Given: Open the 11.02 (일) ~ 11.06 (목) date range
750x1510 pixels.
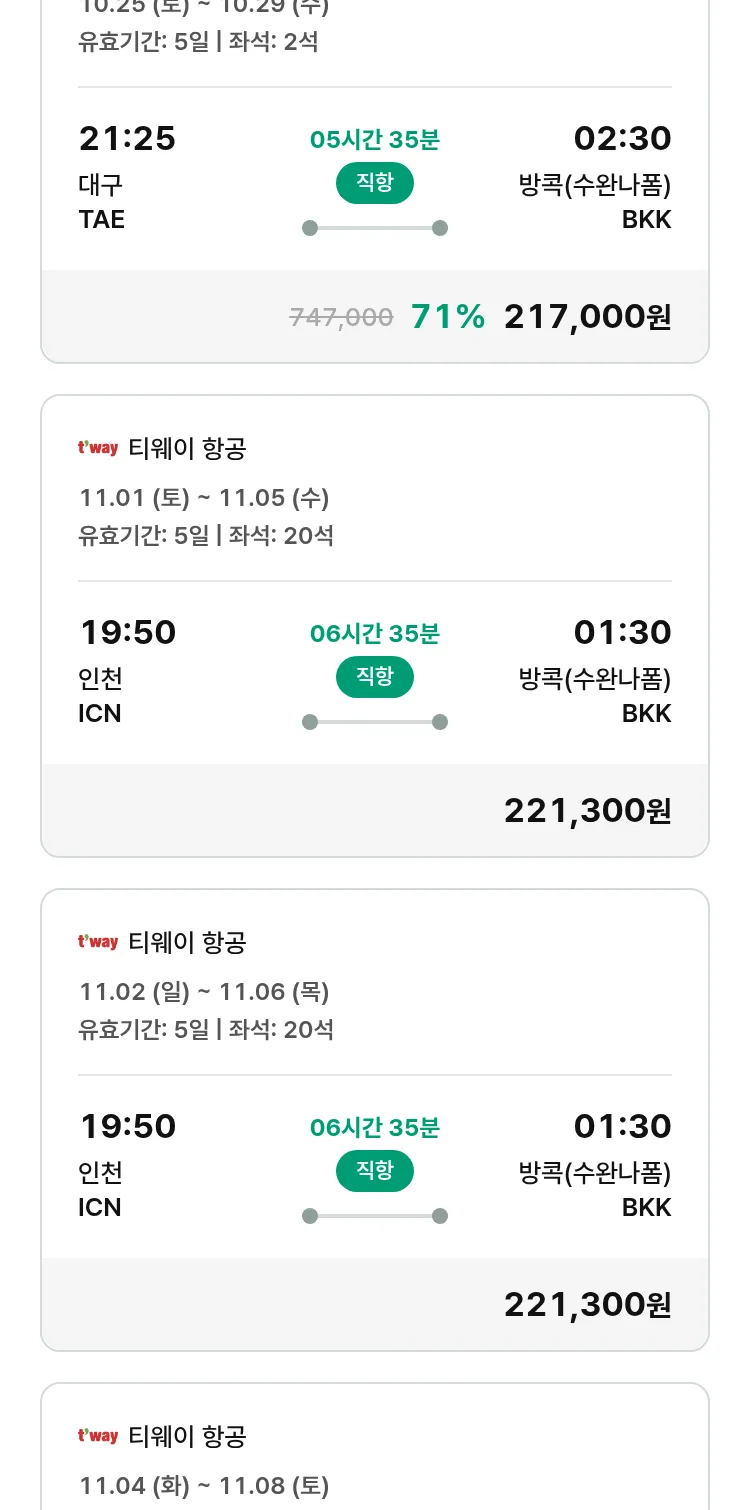Looking at the screenshot, I should click(204, 992).
